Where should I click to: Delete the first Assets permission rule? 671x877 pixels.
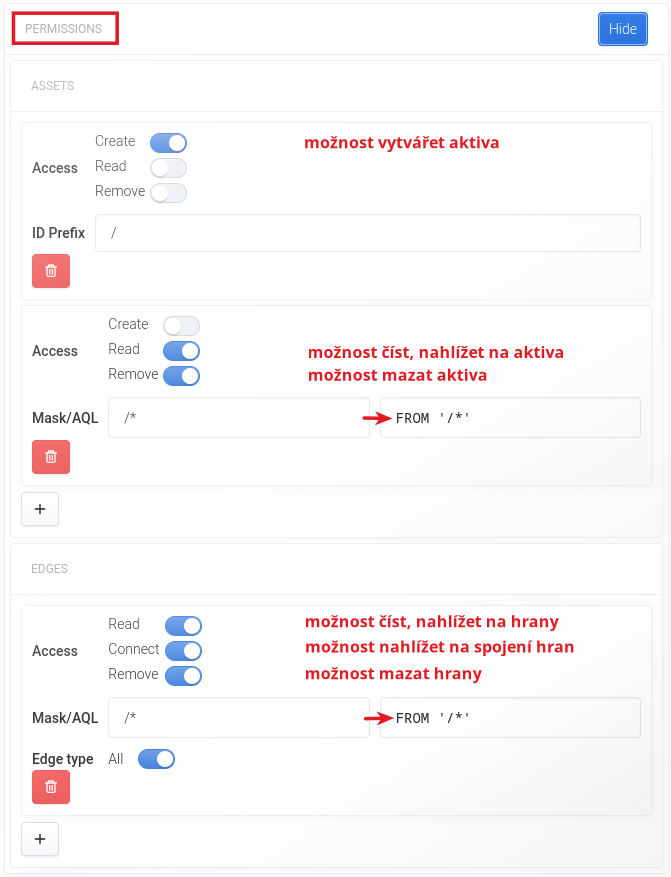click(51, 271)
